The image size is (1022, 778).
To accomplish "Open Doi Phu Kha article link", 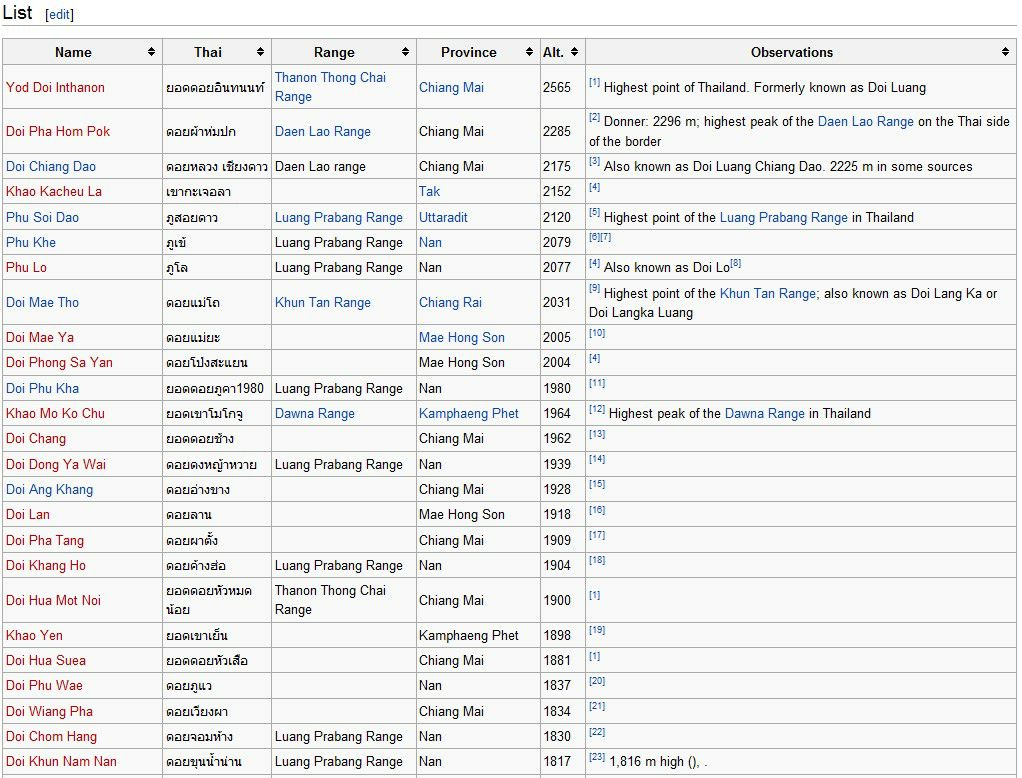I will point(42,388).
